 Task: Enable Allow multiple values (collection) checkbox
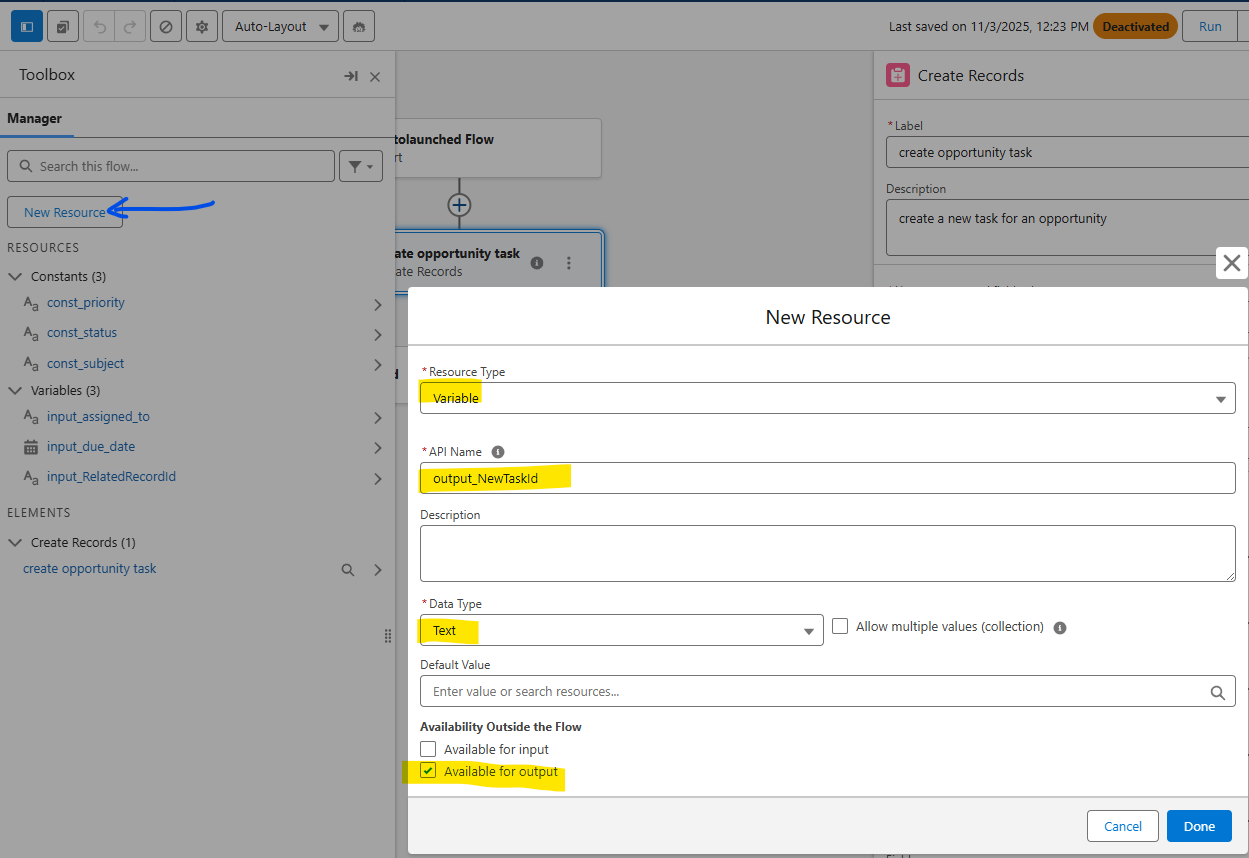tap(840, 626)
